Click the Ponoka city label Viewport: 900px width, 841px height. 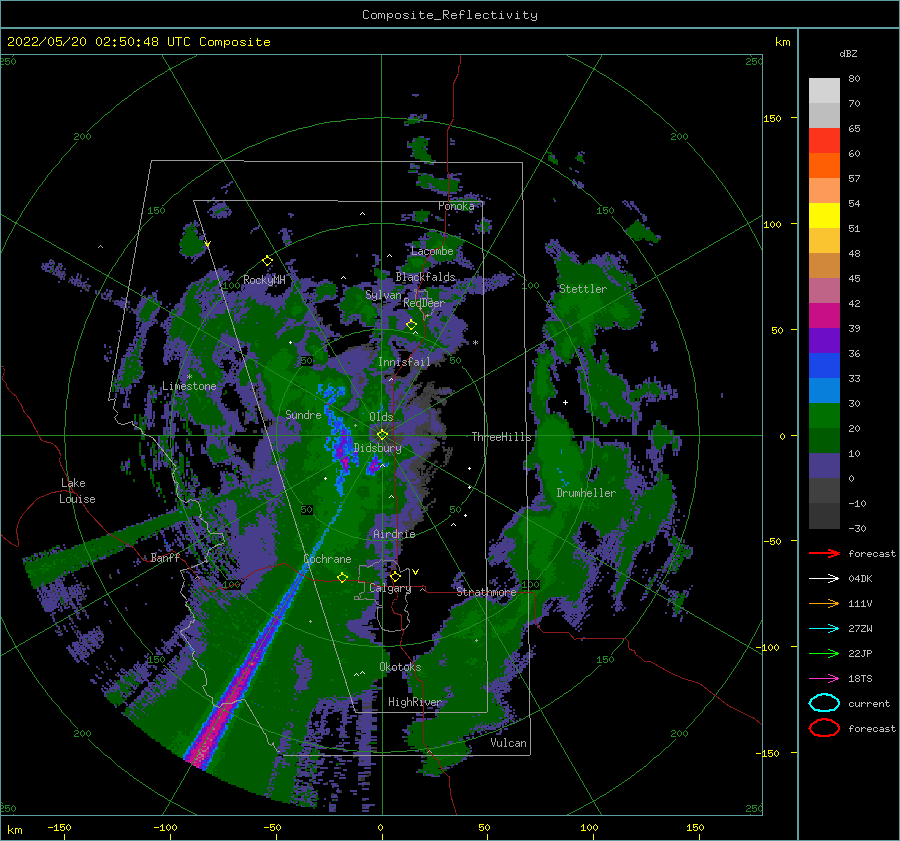pyautogui.click(x=456, y=206)
